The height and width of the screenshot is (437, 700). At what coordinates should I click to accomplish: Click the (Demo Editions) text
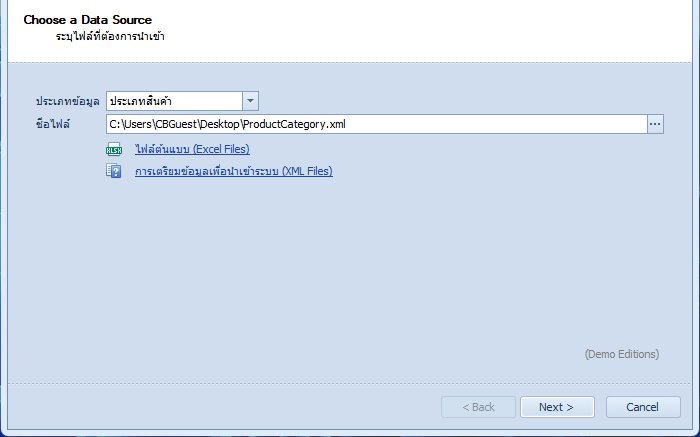622,354
